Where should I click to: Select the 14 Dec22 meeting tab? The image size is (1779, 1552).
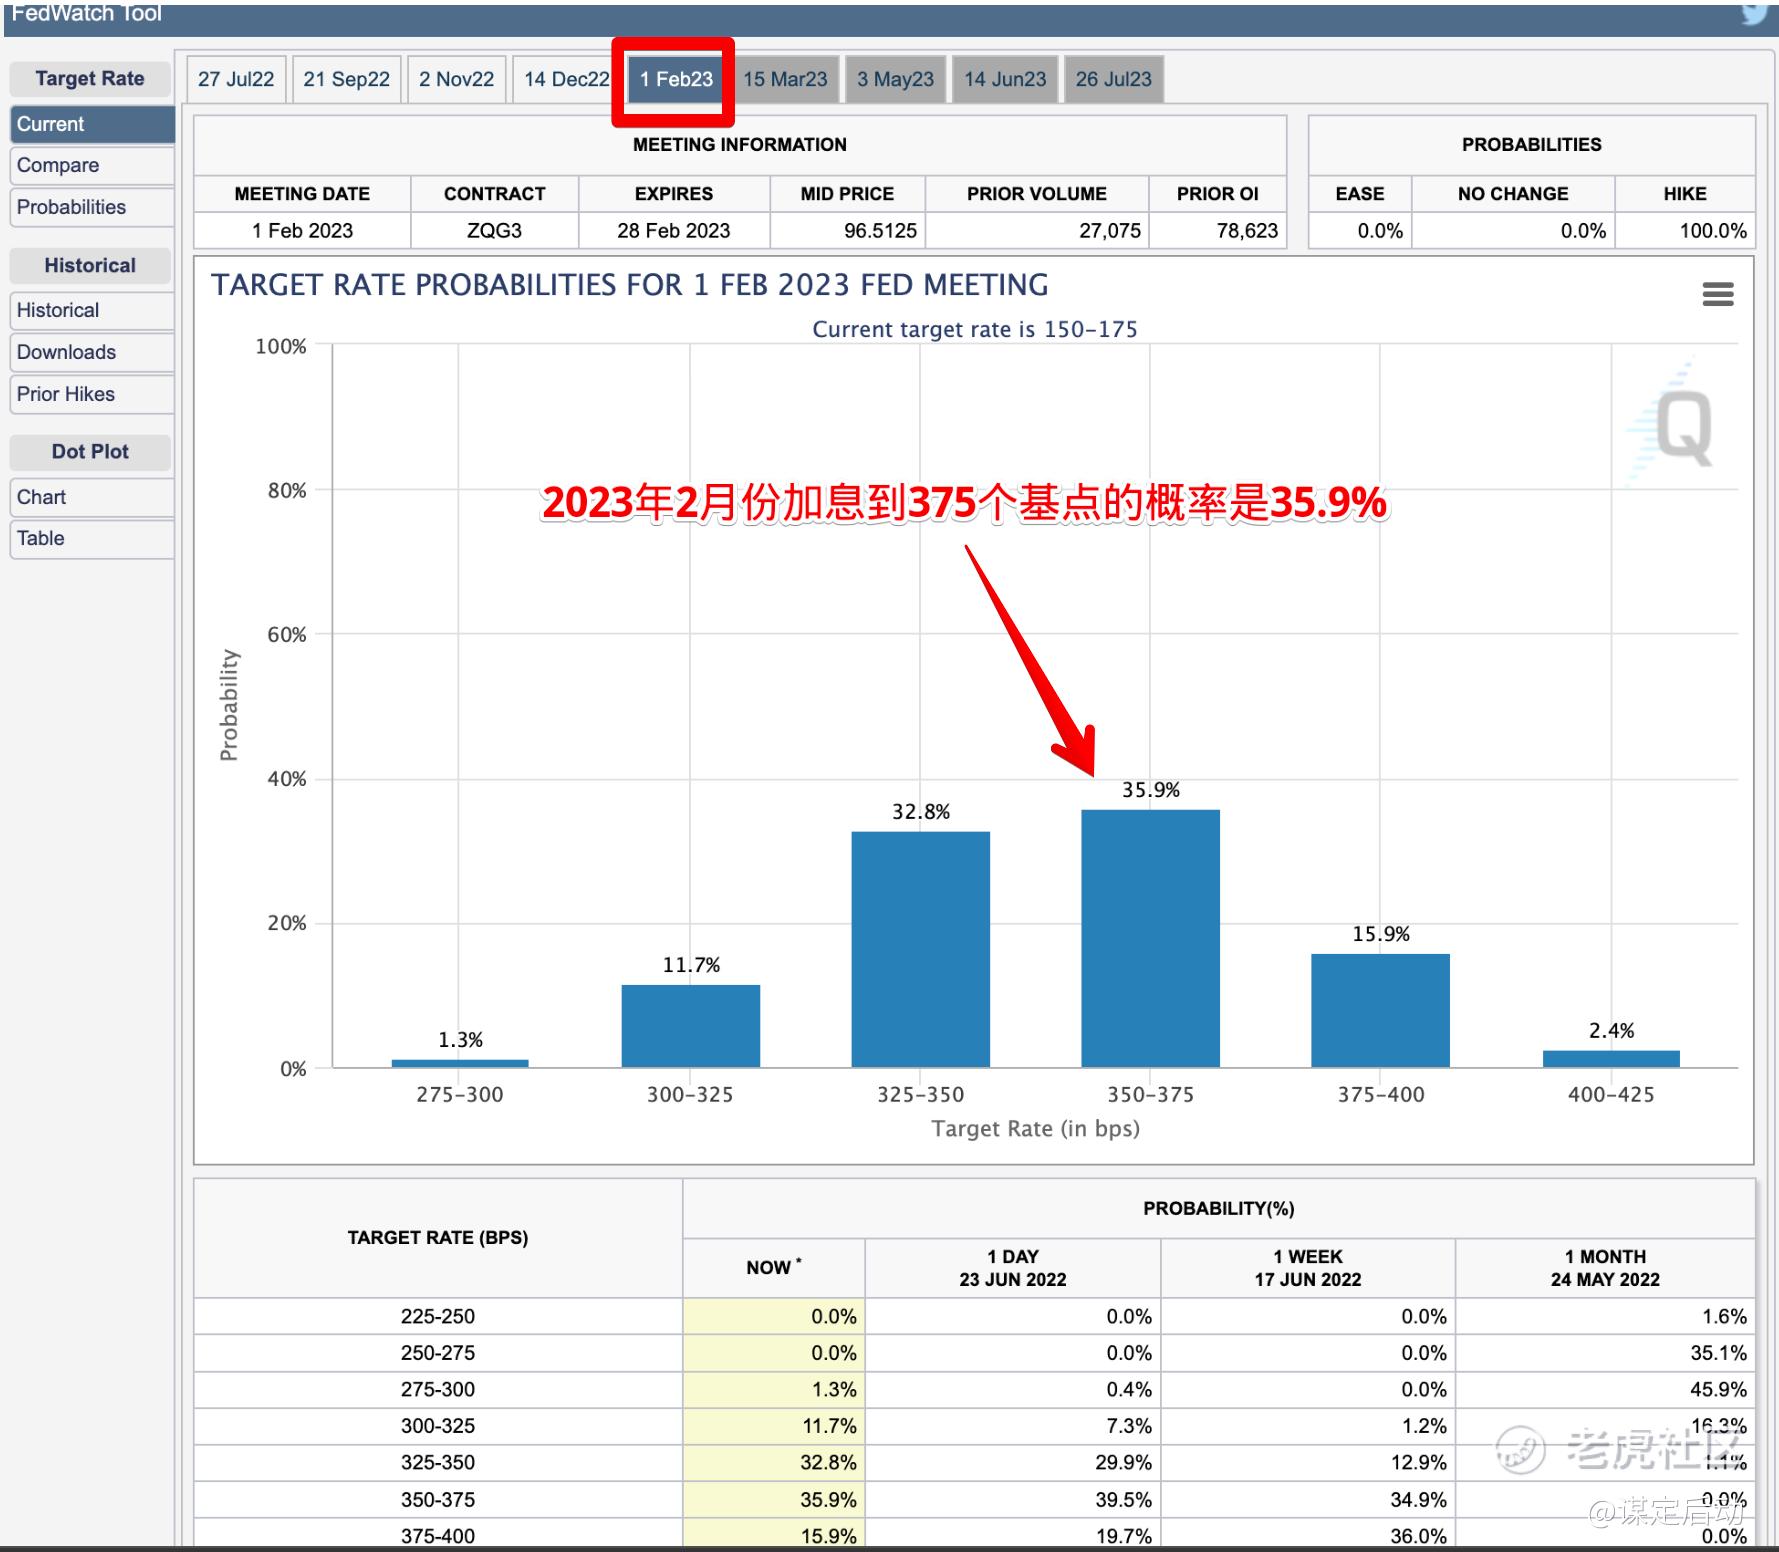click(566, 79)
